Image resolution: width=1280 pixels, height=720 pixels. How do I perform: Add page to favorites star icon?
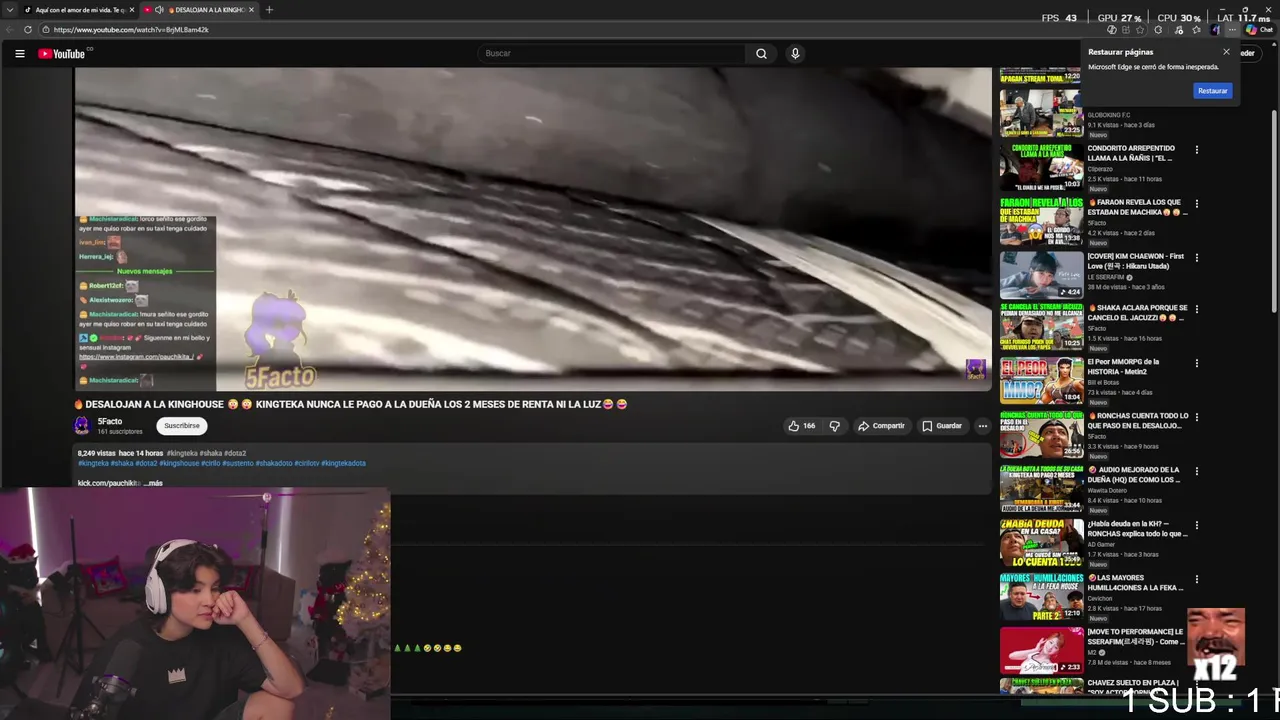click(1140, 30)
